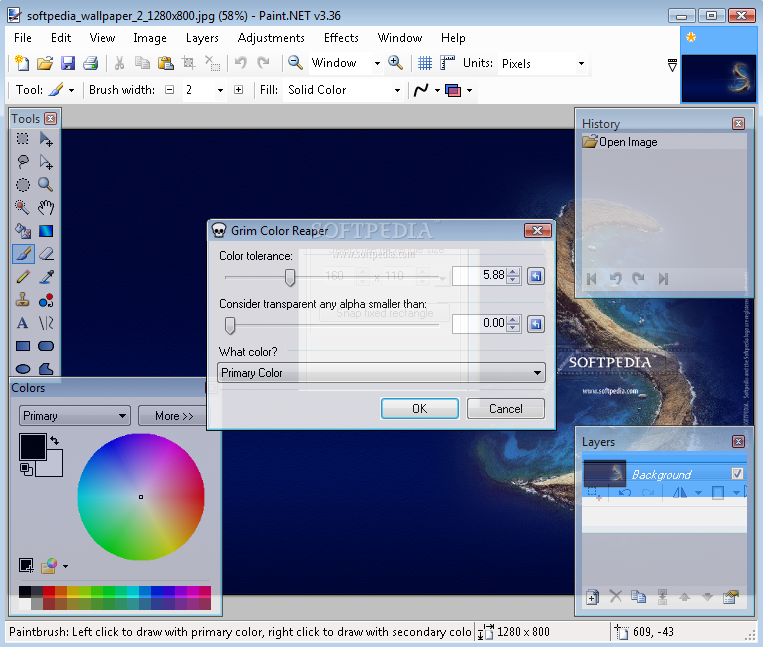Image resolution: width=763 pixels, height=647 pixels.
Task: Select the Gradient tool
Action: point(46,231)
